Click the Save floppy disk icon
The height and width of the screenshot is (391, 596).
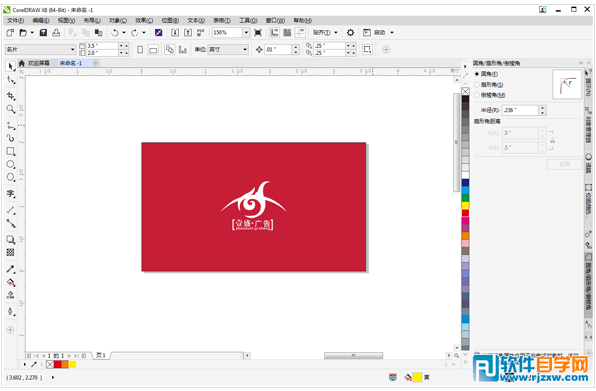pos(43,33)
